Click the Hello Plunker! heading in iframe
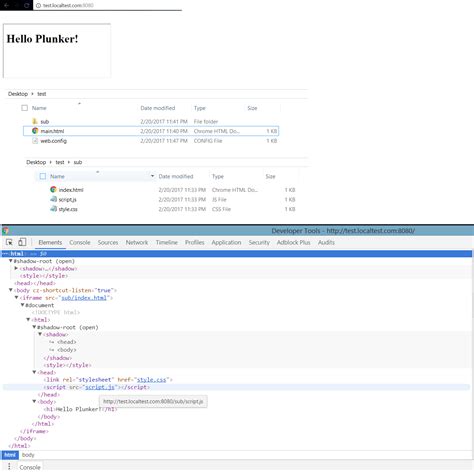The image size is (474, 472). click(x=42, y=39)
